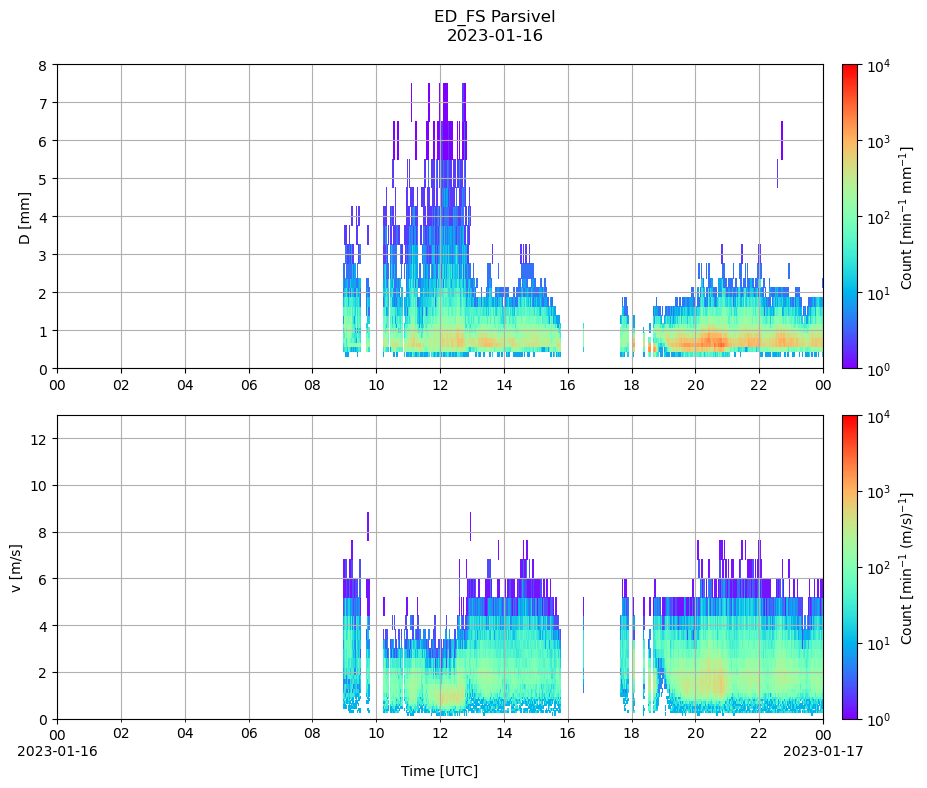927x788 pixels.
Task: Click the y-tick '10' on the velocity axis
Action: [39, 486]
